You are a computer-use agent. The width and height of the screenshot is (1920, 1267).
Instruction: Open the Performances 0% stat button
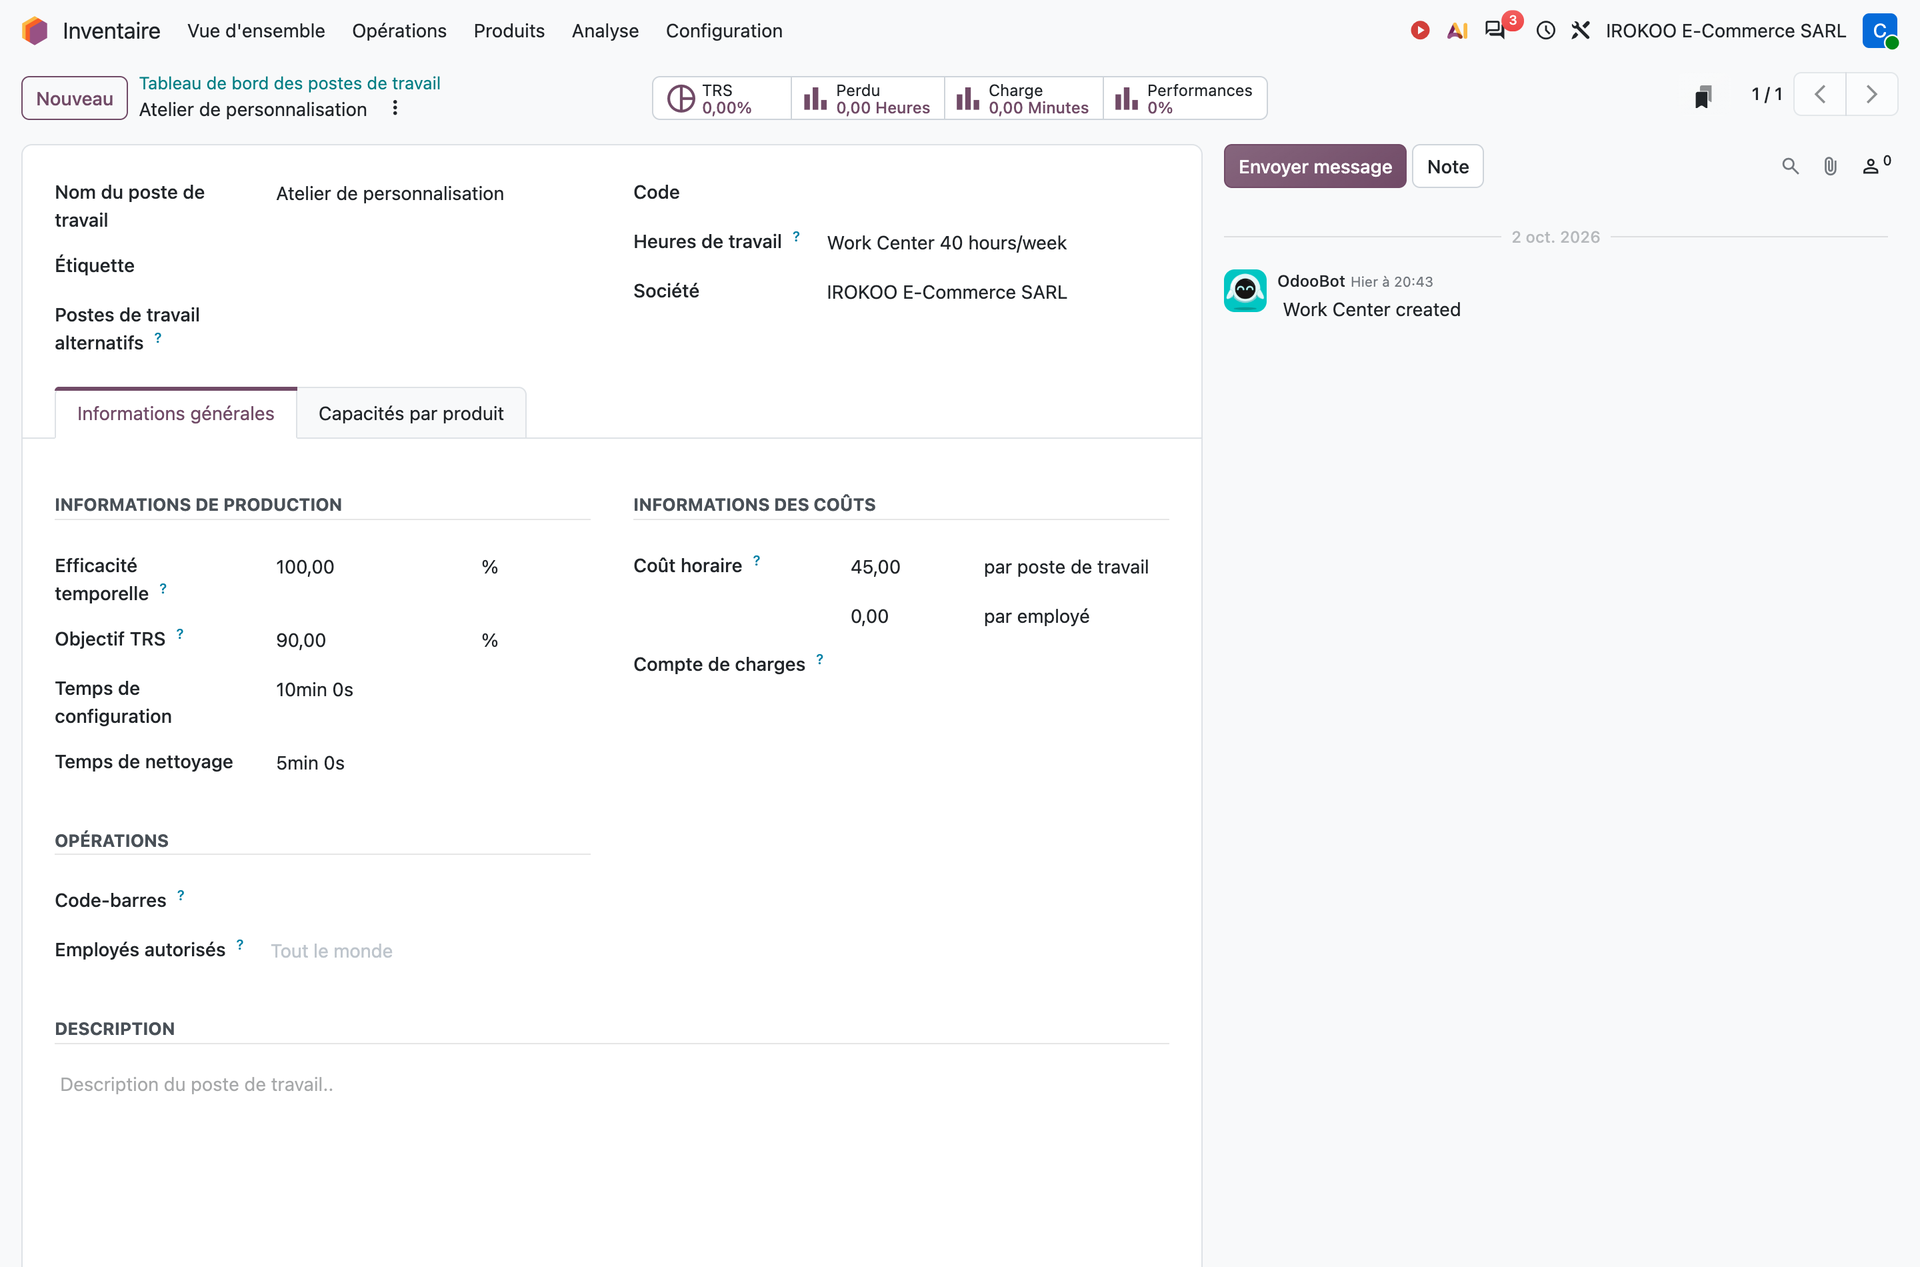pyautogui.click(x=1185, y=98)
